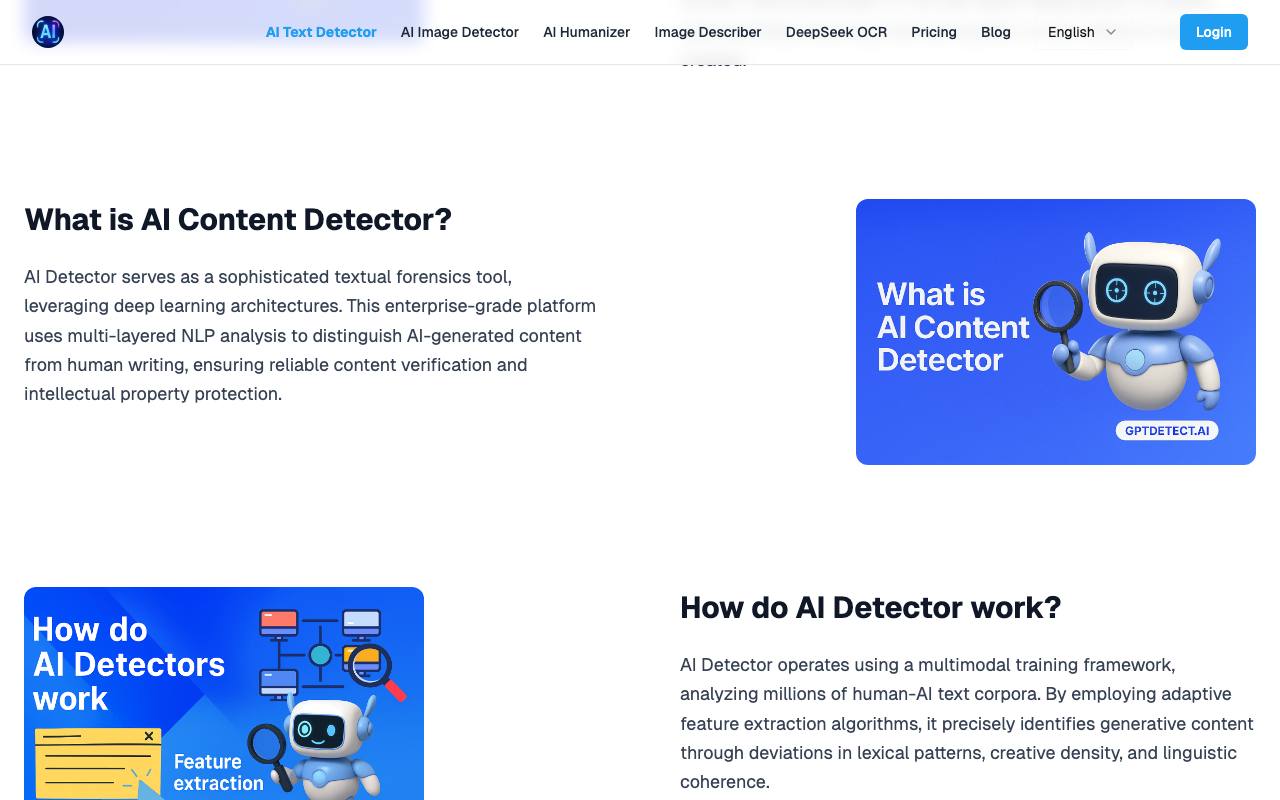
Task: Select the 'What is AI Content Detector?' heading
Action: (238, 219)
